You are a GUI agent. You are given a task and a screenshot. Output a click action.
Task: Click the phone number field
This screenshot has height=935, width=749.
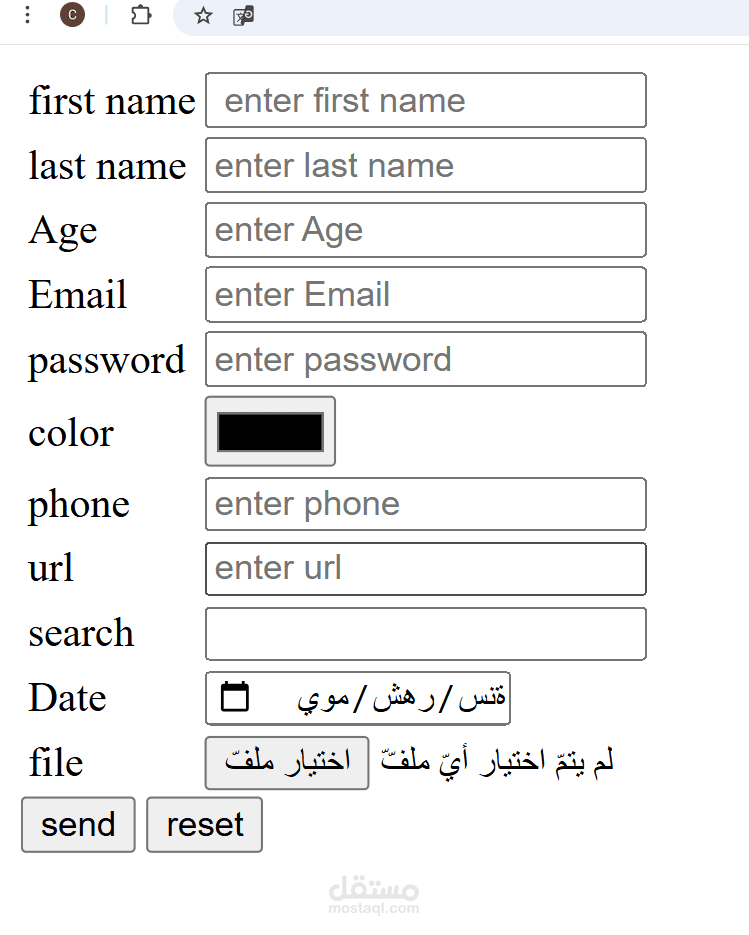pyautogui.click(x=425, y=504)
